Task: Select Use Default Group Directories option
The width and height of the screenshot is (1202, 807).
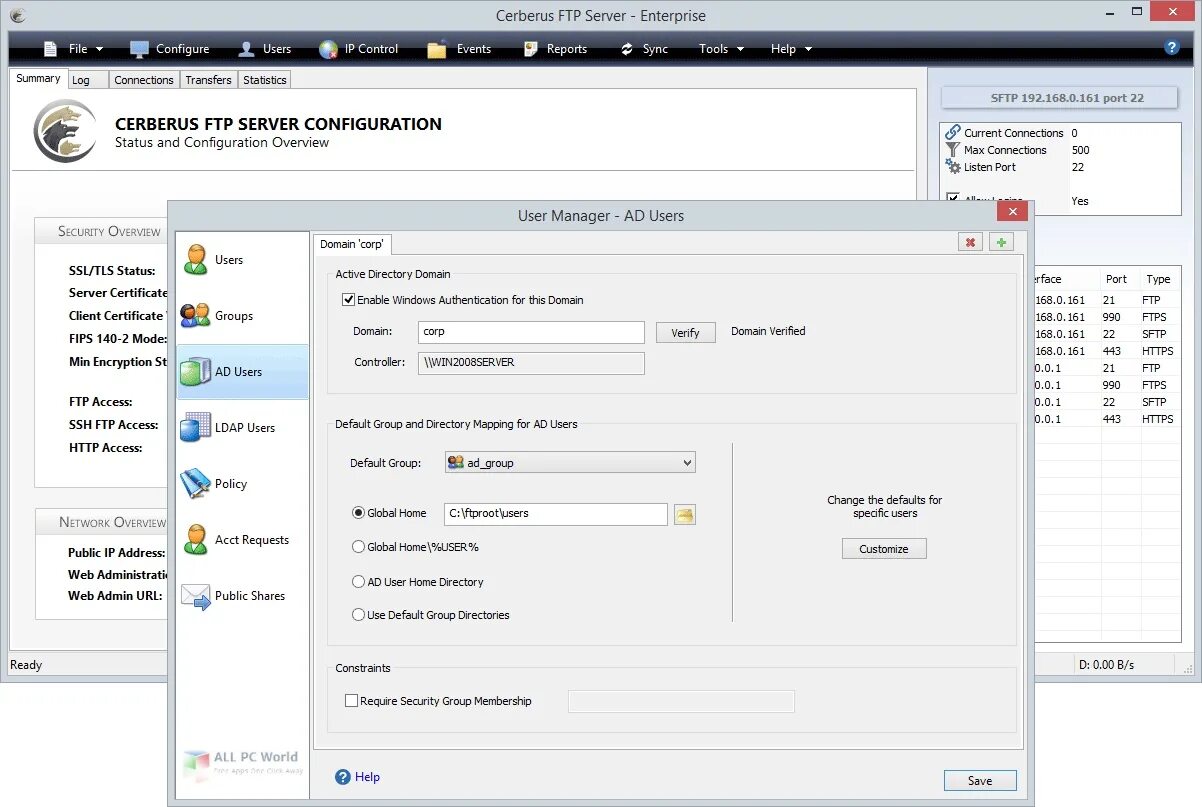Action: 358,615
